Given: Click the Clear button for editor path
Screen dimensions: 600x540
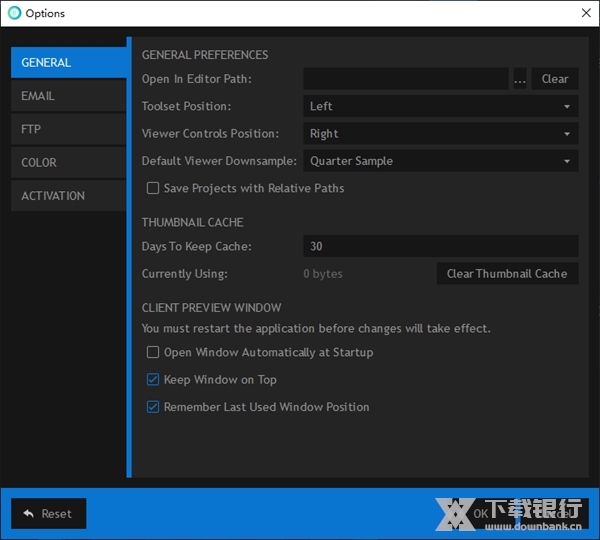Looking at the screenshot, I should pyautogui.click(x=555, y=79).
